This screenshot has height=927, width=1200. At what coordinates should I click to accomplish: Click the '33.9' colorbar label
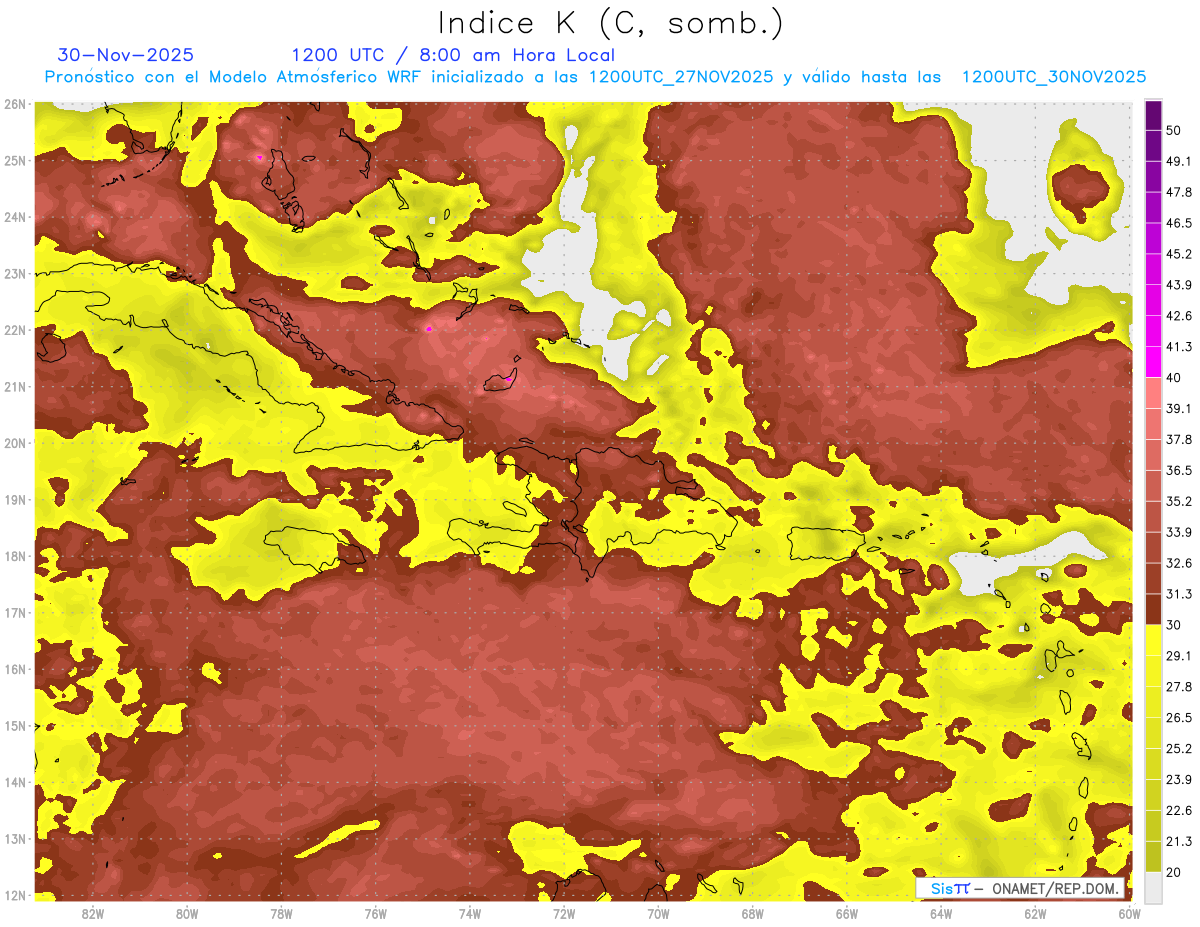coord(1177,532)
